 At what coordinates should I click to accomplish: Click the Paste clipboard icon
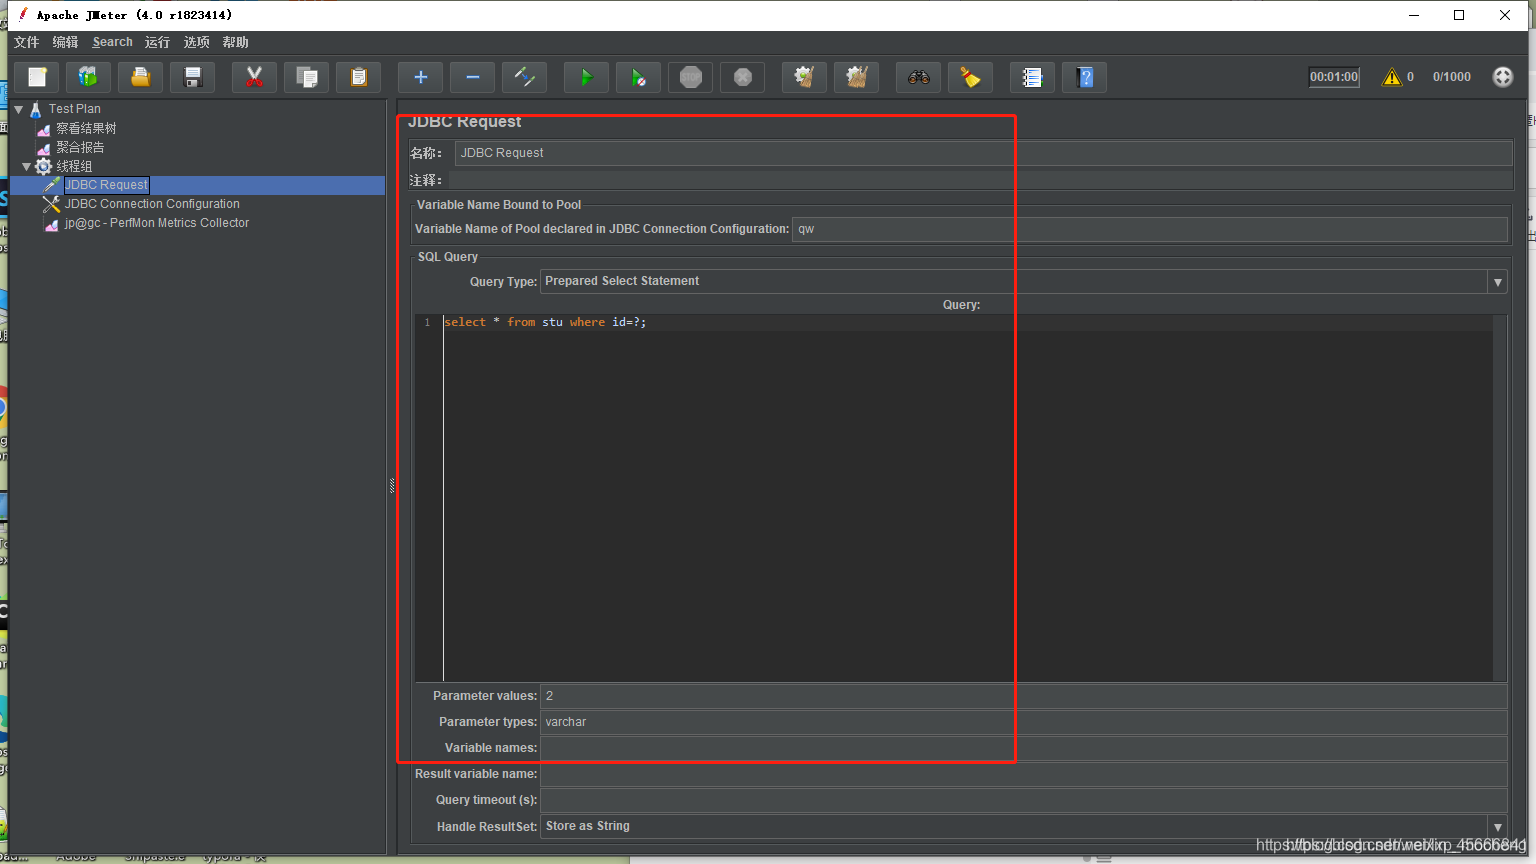point(359,77)
